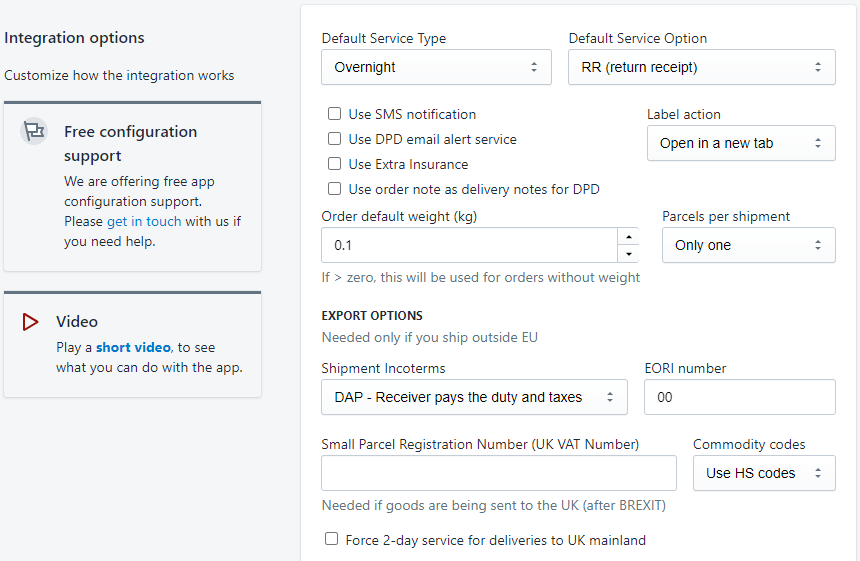Click the 'Needed if goods are being sent to the UK' note
The width and height of the screenshot is (860, 561).
494,505
